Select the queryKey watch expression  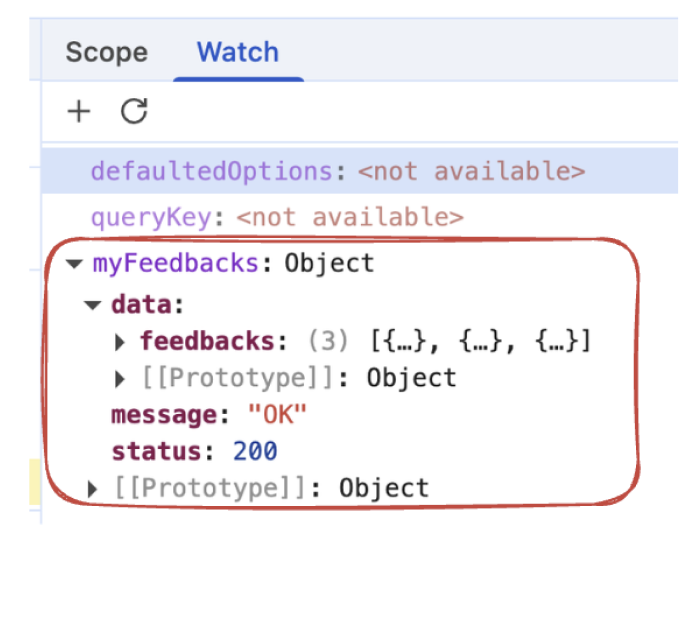[x=162, y=217]
